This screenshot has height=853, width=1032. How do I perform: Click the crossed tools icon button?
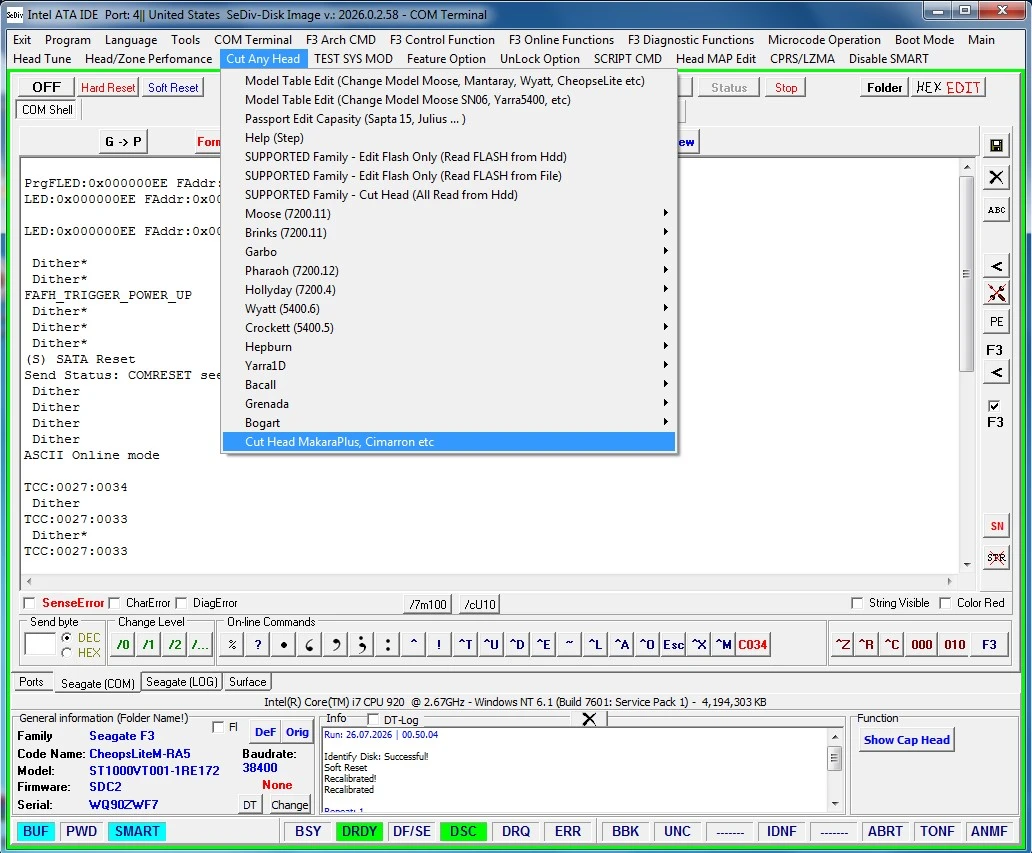click(x=996, y=293)
